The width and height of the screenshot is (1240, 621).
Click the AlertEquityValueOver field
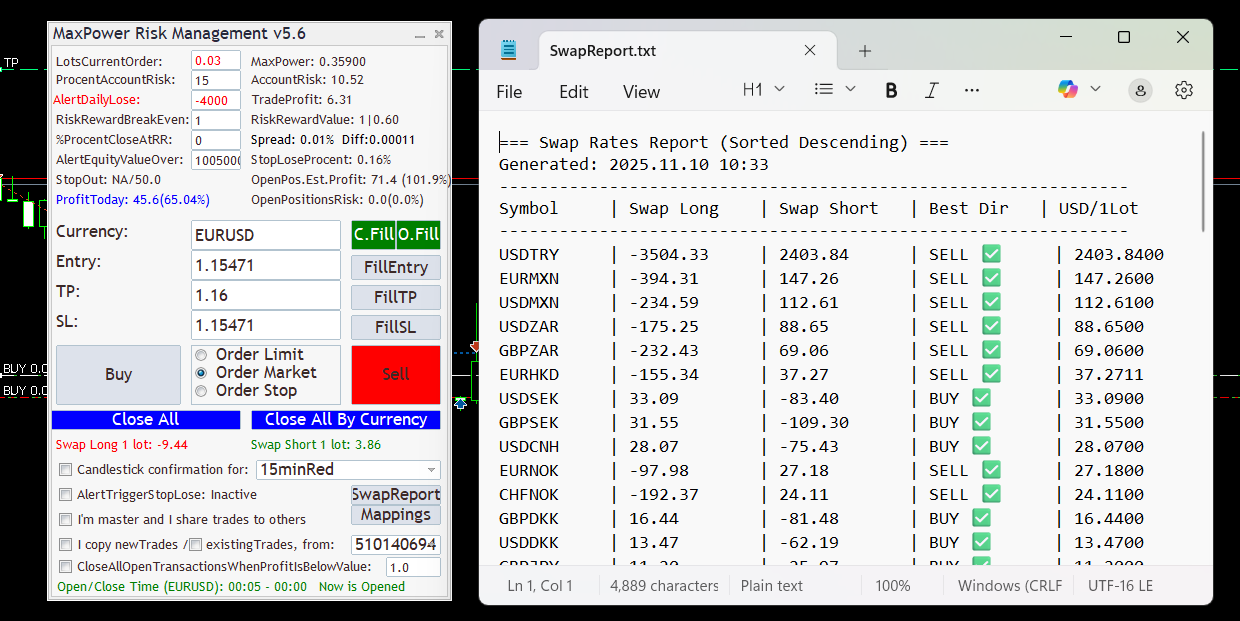coord(216,161)
